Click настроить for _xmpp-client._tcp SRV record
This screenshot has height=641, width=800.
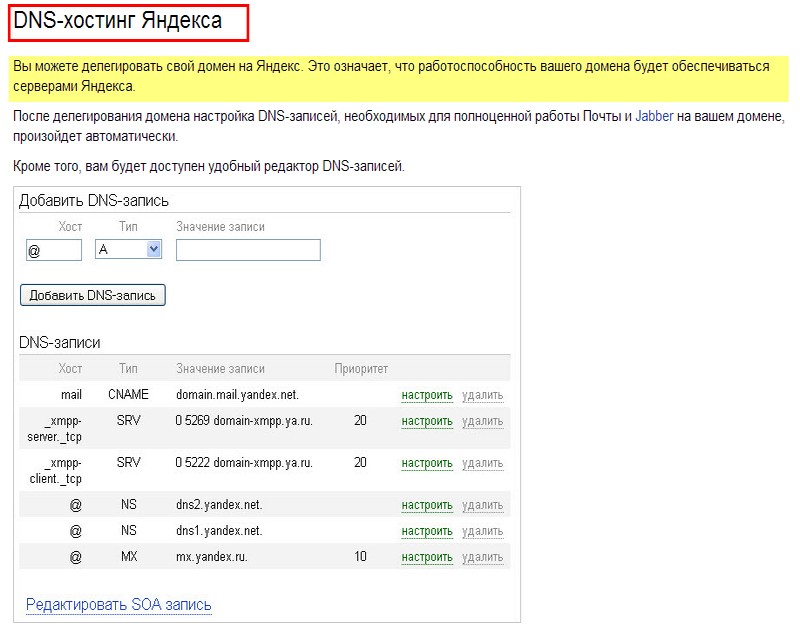click(427, 463)
